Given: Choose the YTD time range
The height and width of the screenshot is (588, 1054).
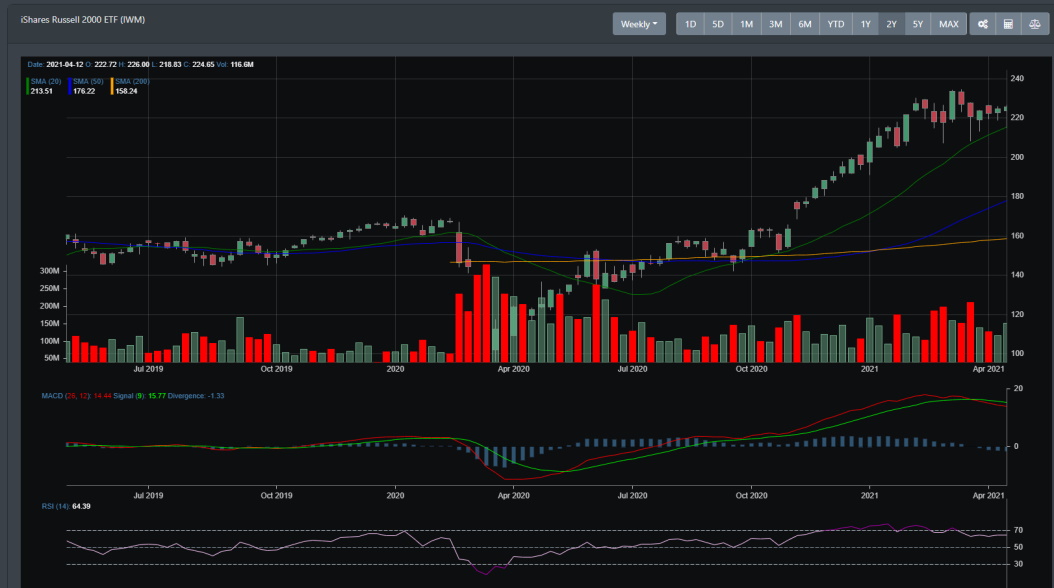Looking at the screenshot, I should point(836,24).
